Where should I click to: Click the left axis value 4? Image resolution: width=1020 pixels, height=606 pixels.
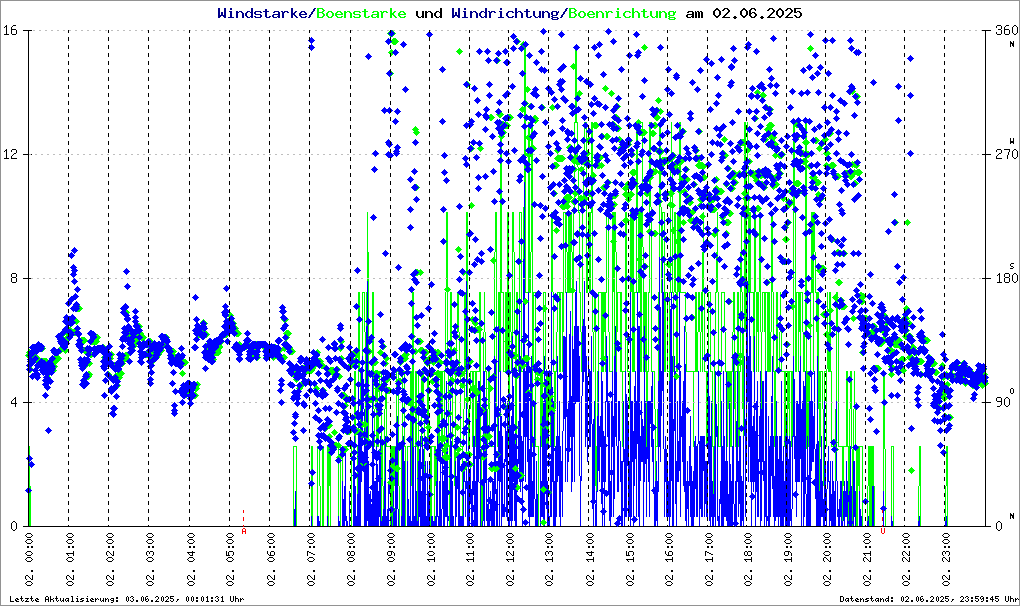(14, 402)
